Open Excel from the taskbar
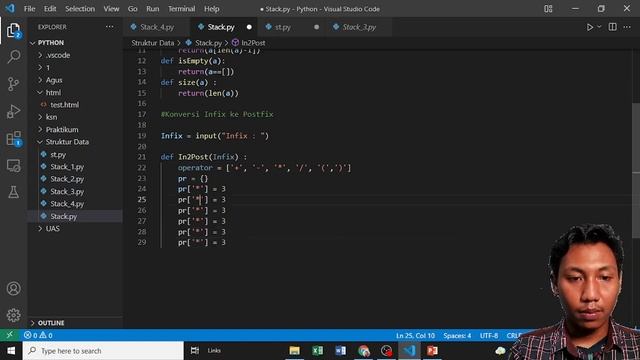Viewport: 640px width, 360px height. click(318, 351)
